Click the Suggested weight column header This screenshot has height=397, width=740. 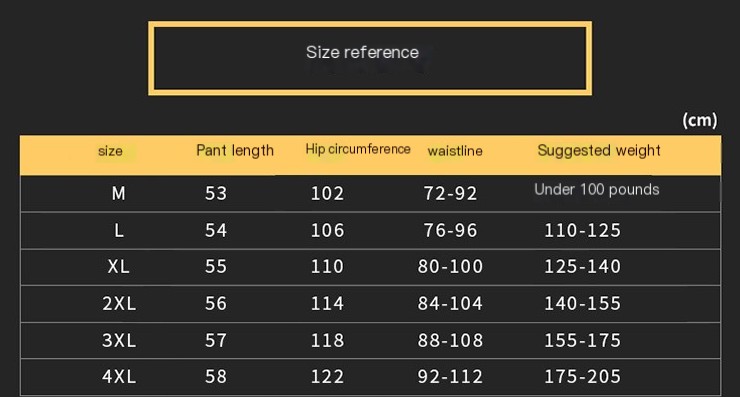pyautogui.click(x=599, y=151)
